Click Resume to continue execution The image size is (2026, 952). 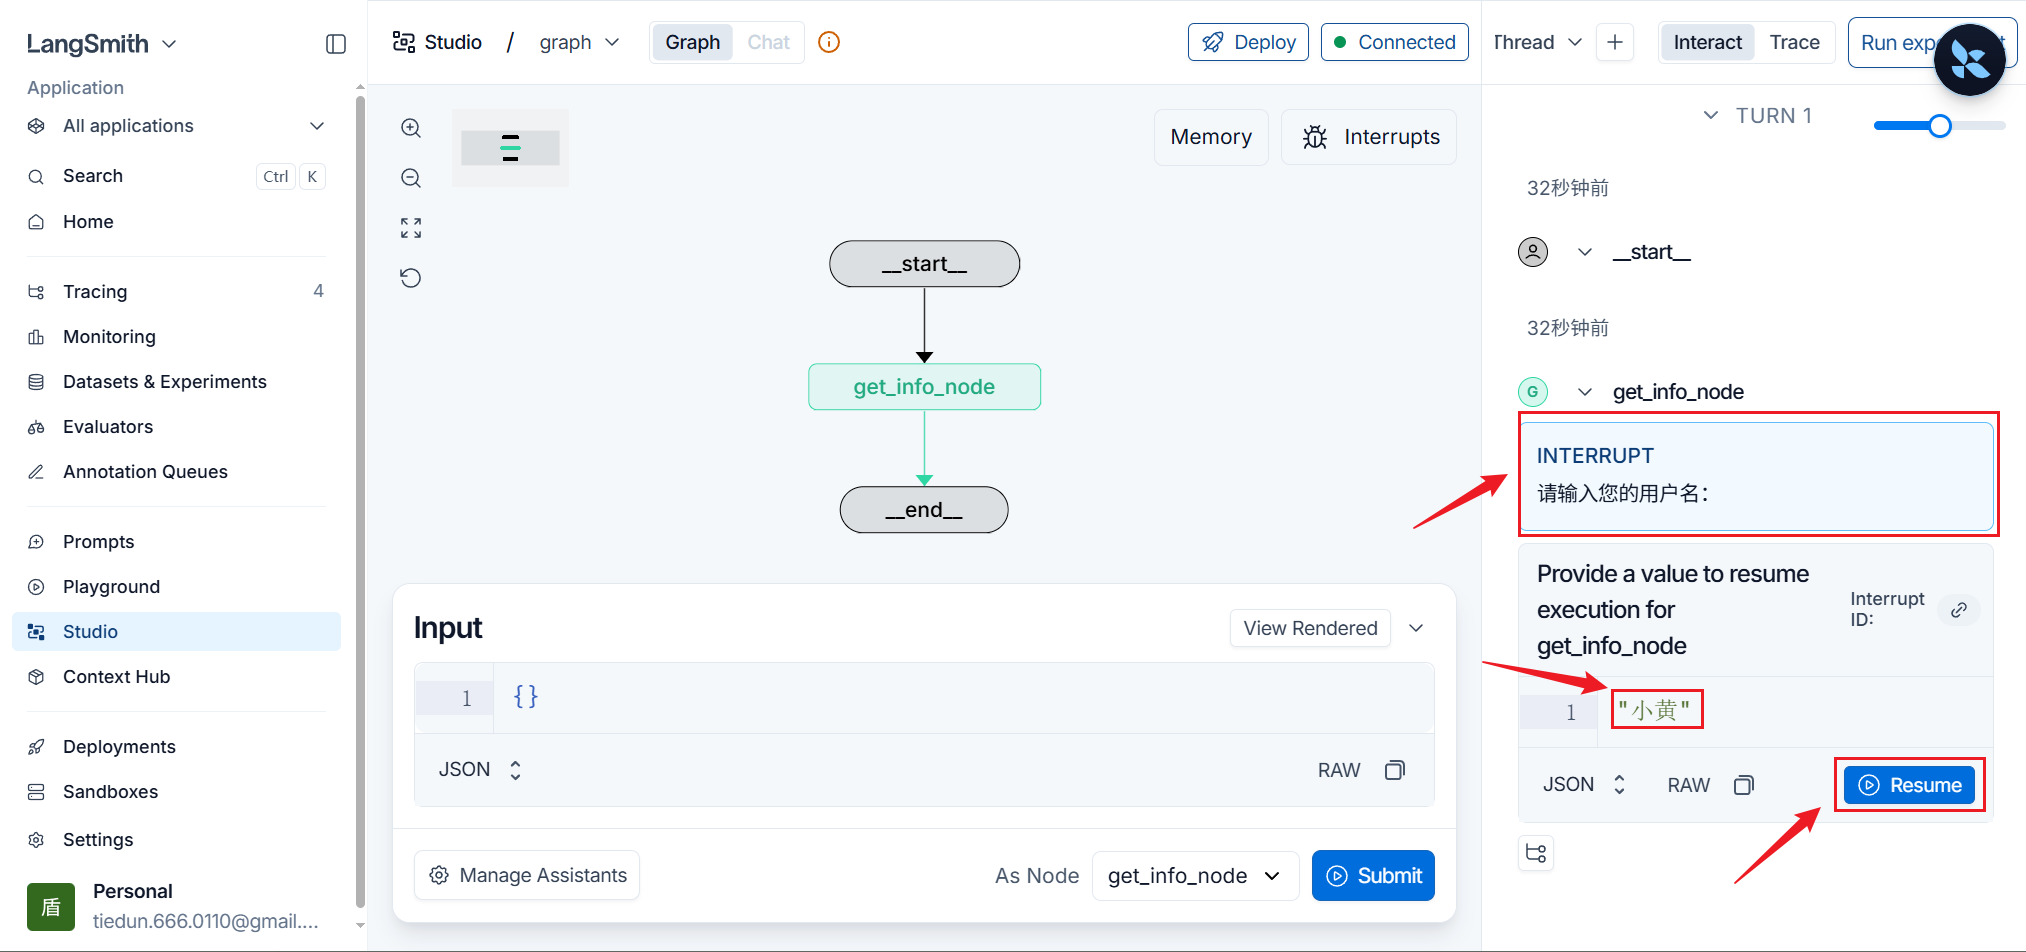[1910, 785]
